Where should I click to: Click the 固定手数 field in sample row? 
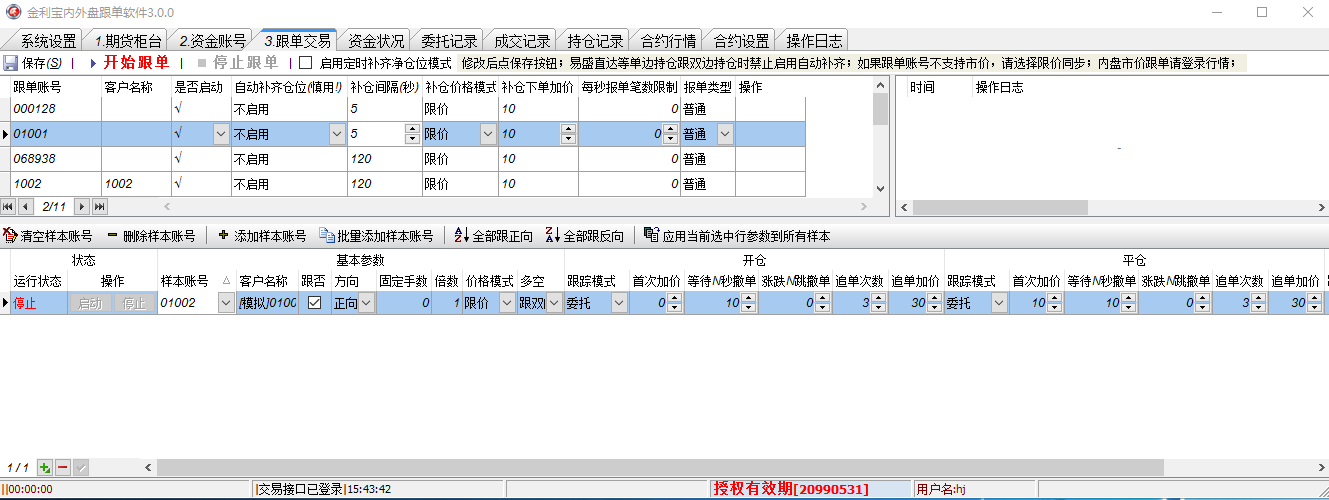pos(404,303)
